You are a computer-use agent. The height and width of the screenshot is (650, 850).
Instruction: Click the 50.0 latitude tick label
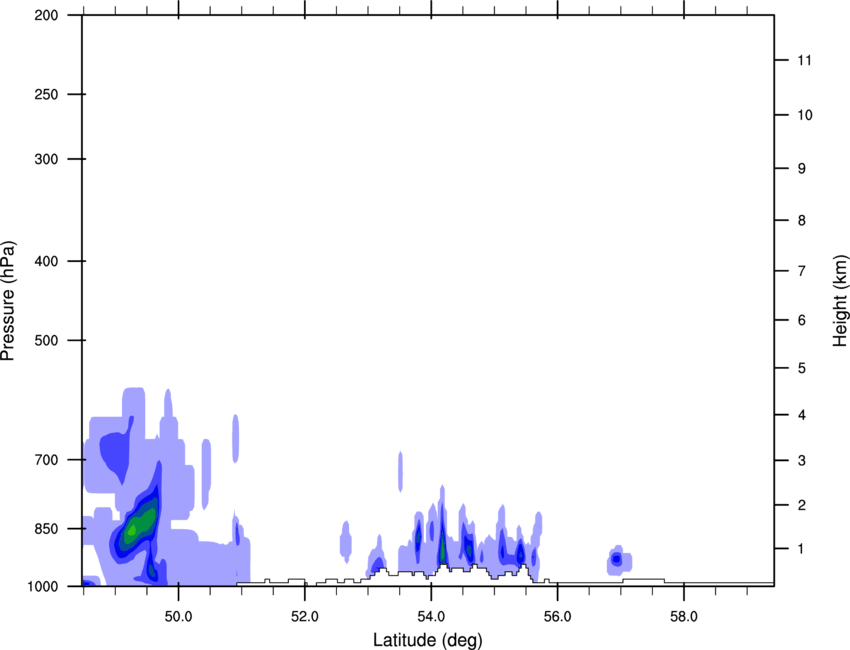[178, 617]
